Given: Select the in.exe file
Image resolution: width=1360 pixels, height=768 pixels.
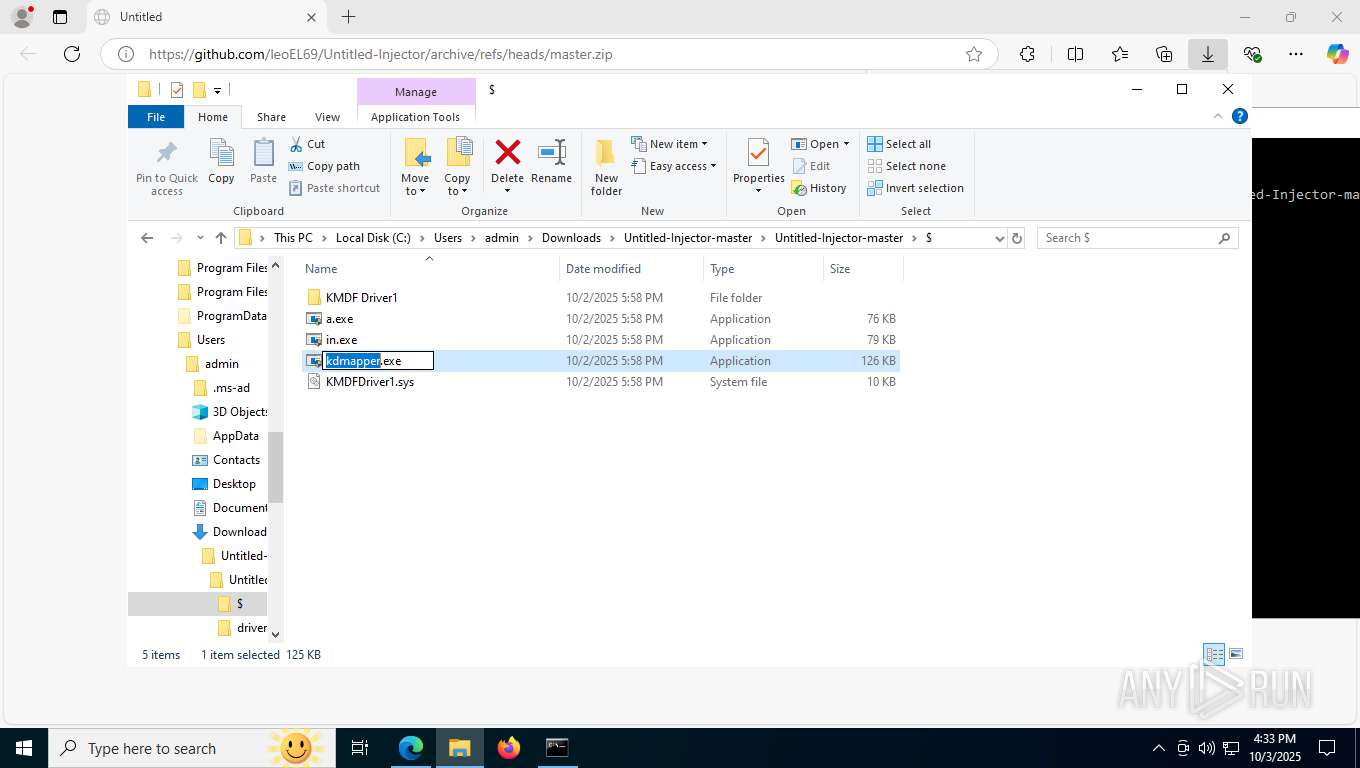Looking at the screenshot, I should [x=341, y=340].
